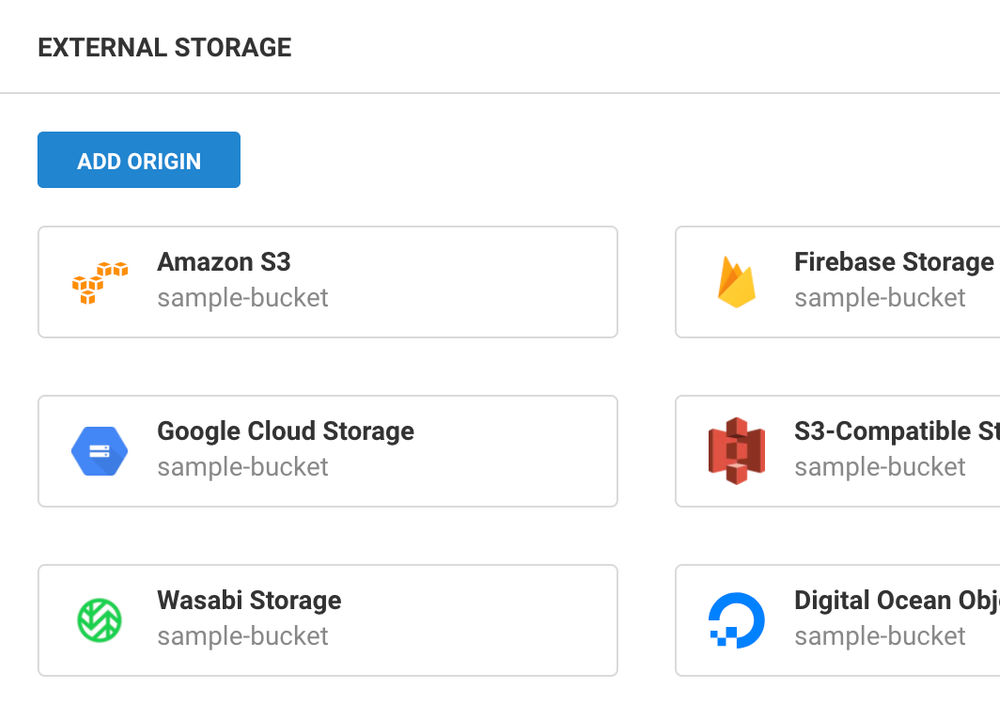Open the Digital Ocean Object storage entry
This screenshot has height=720, width=1000.
point(850,620)
